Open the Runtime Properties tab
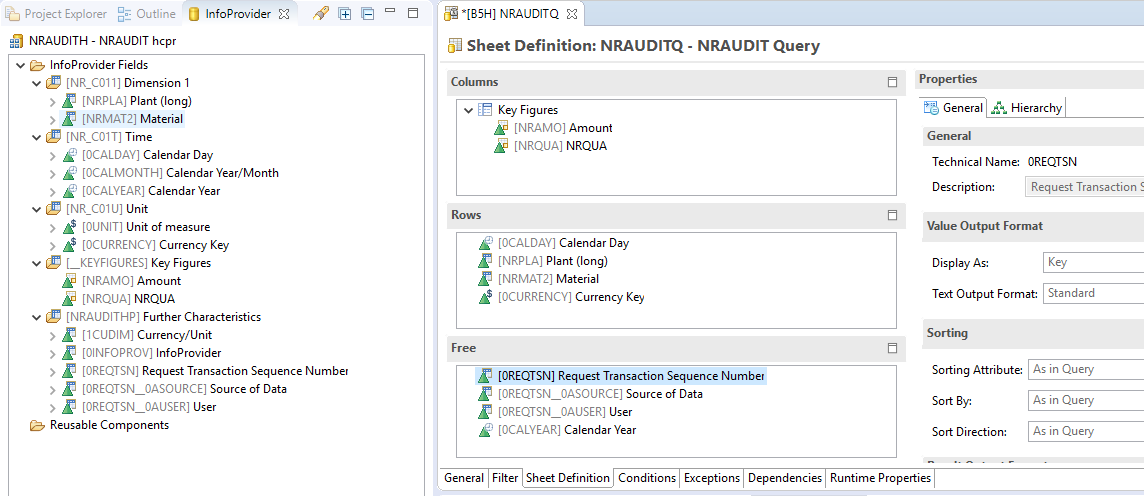 (x=881, y=478)
